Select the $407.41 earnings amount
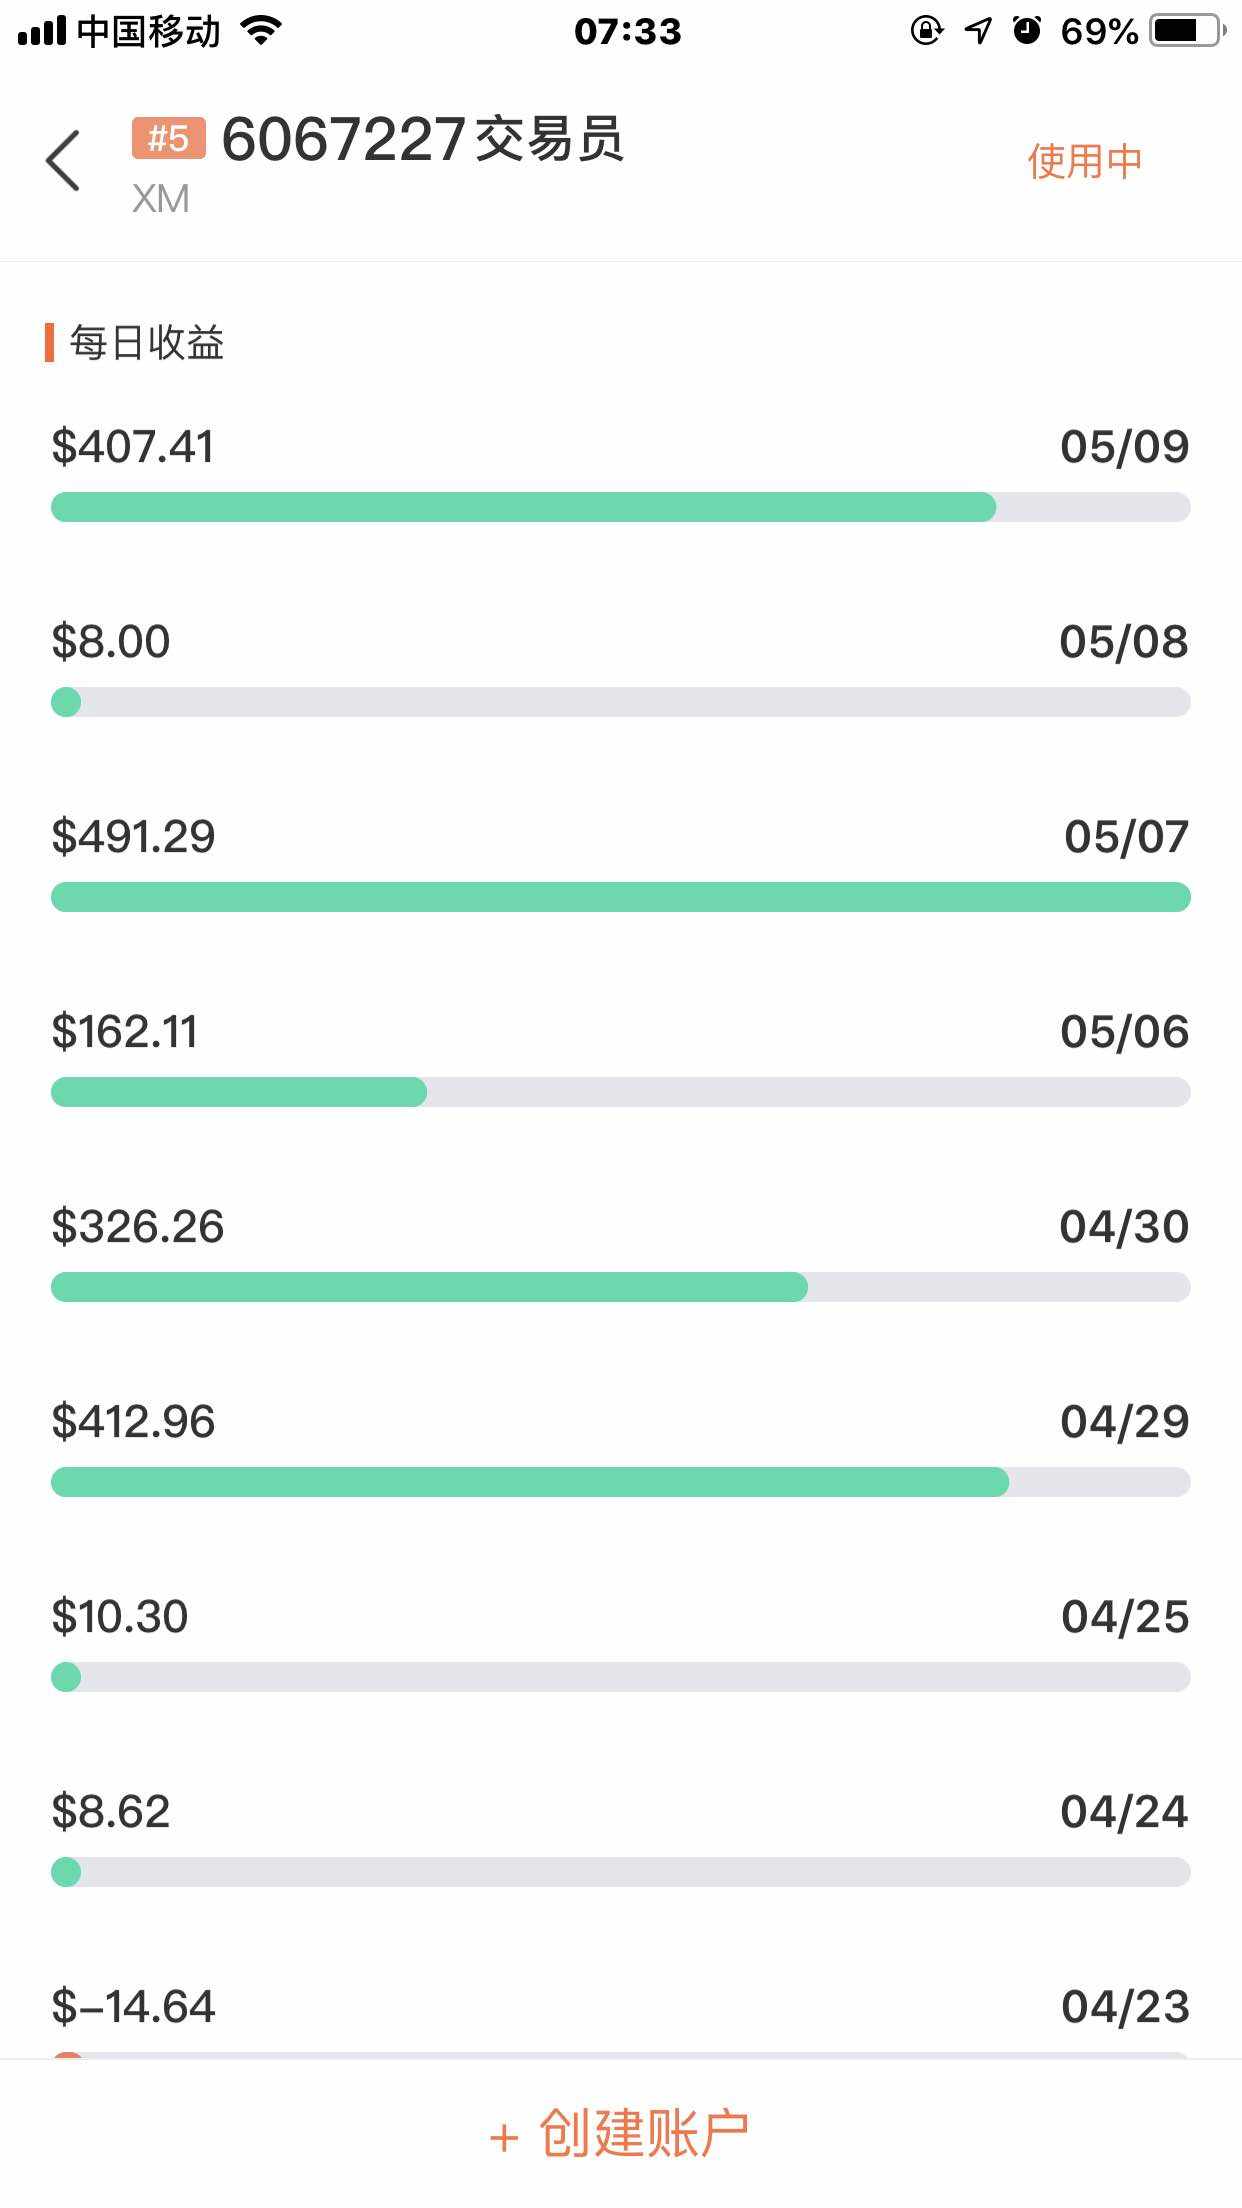 pyautogui.click(x=133, y=446)
